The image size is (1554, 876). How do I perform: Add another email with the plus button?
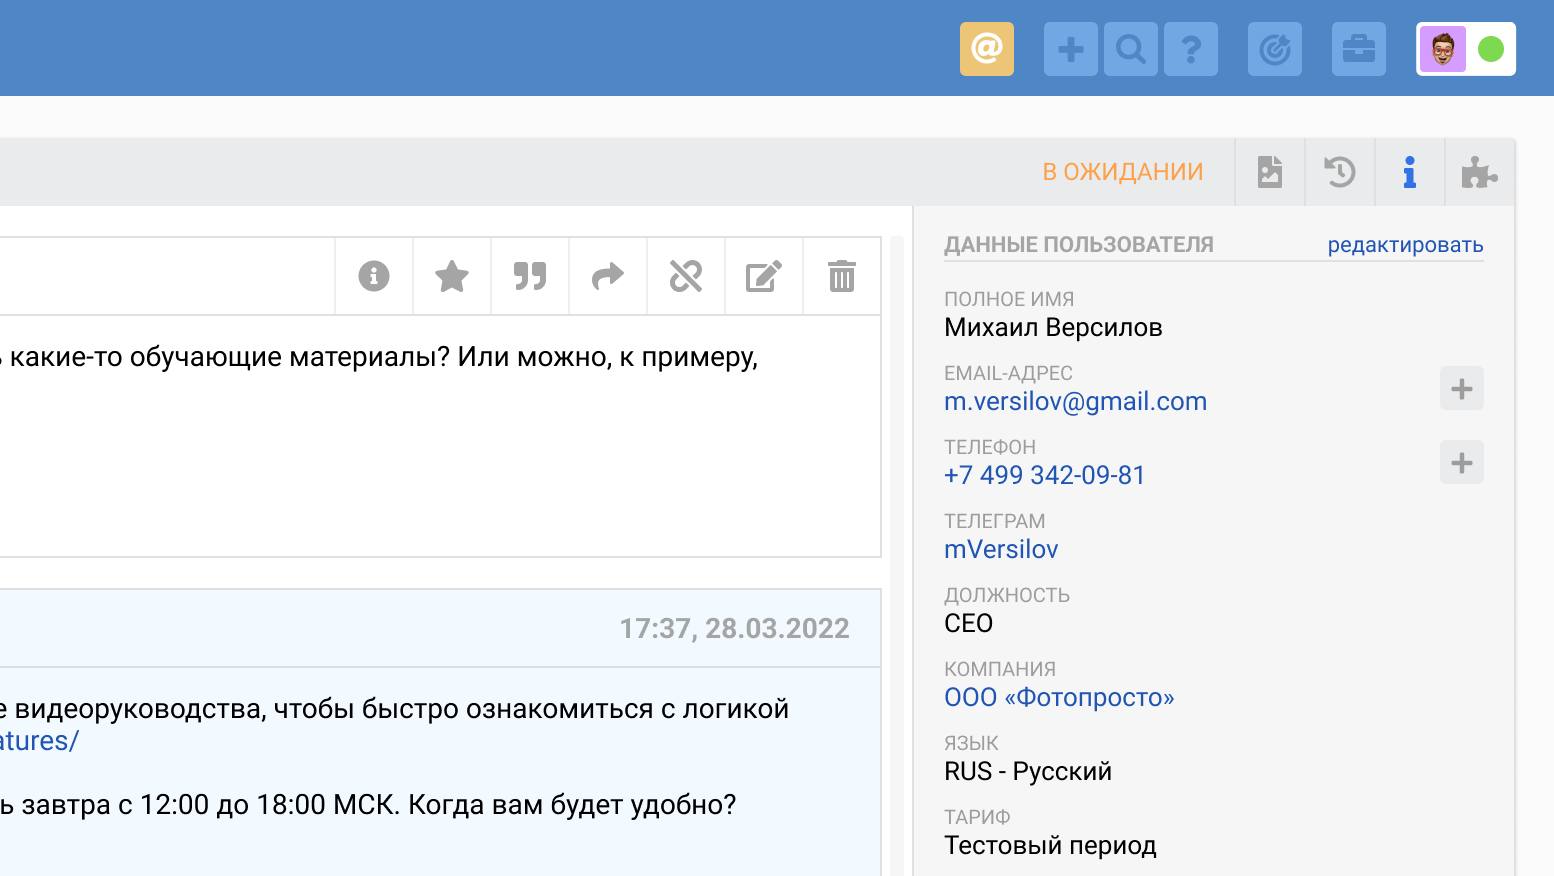(1461, 388)
